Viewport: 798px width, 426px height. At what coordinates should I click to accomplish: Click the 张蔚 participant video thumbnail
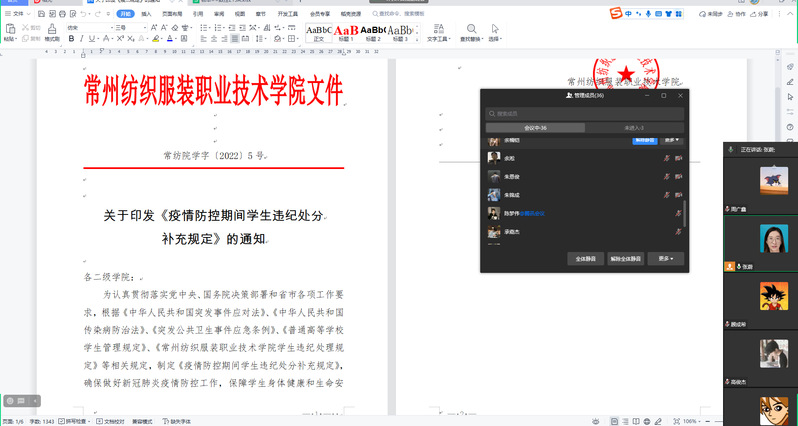pos(760,243)
